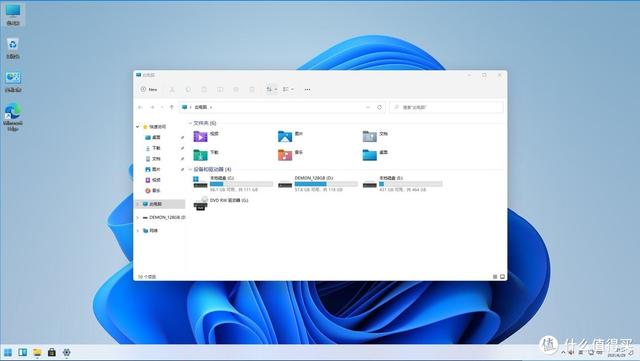
Task: Click the C: drive capacity usage bar
Action: pos(241,184)
